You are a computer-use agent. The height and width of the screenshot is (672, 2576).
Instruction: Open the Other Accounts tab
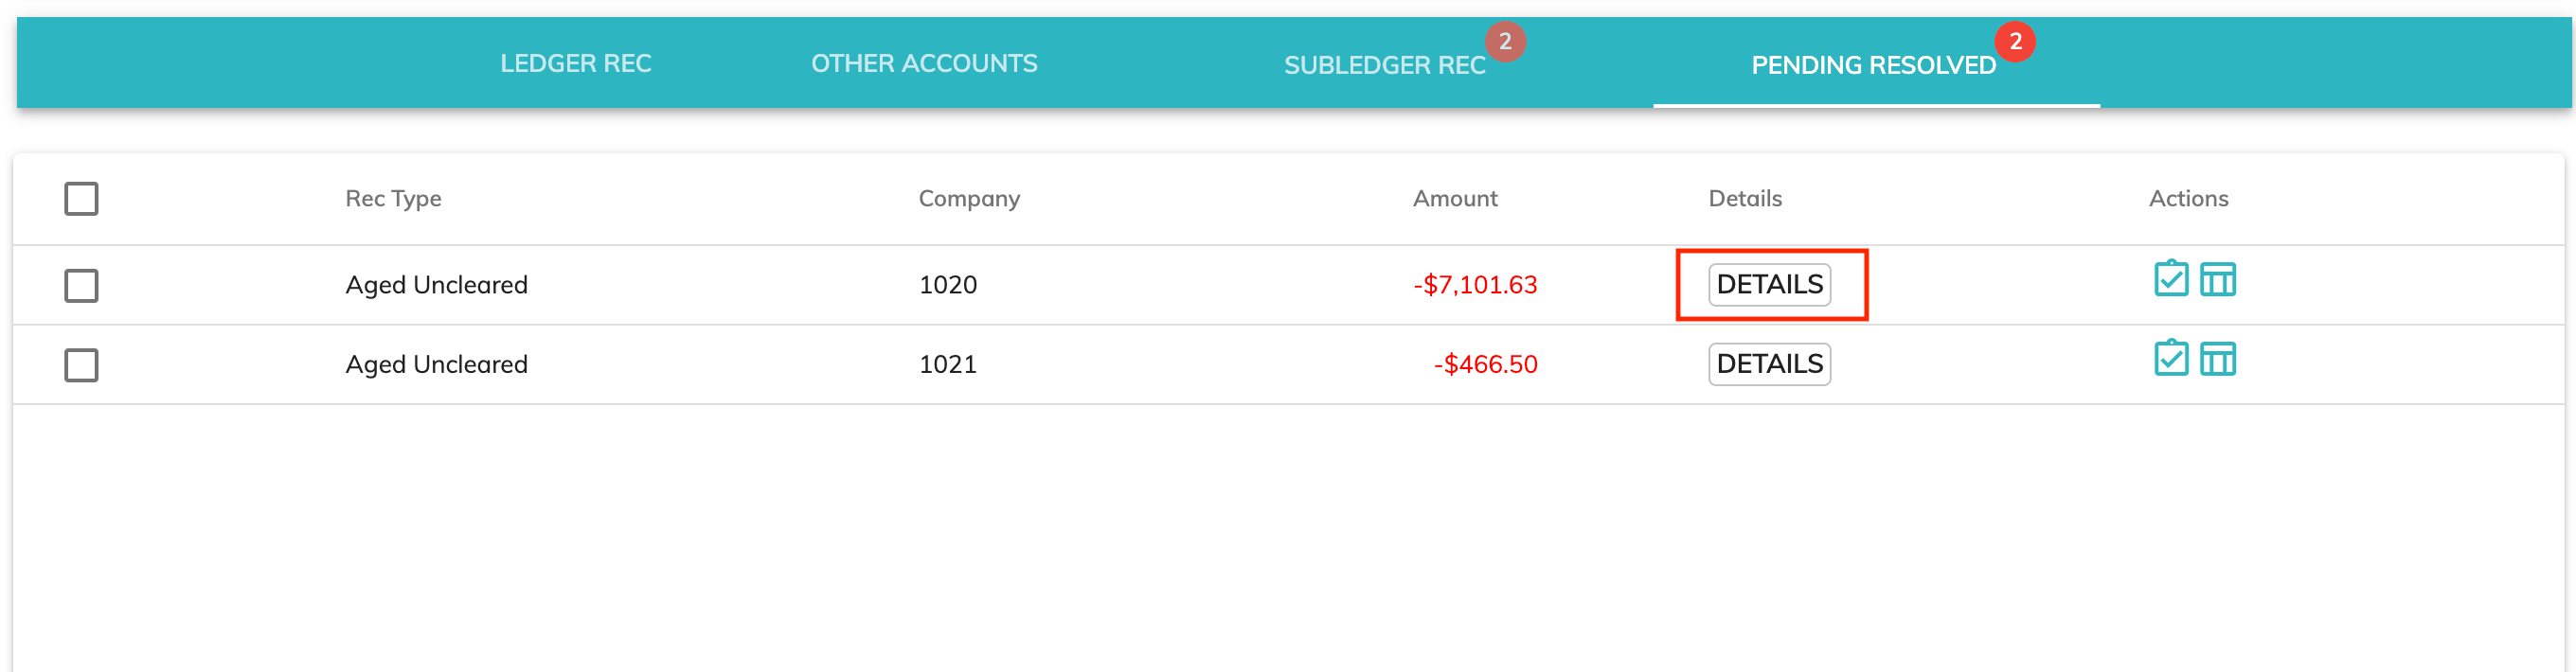[x=923, y=64]
